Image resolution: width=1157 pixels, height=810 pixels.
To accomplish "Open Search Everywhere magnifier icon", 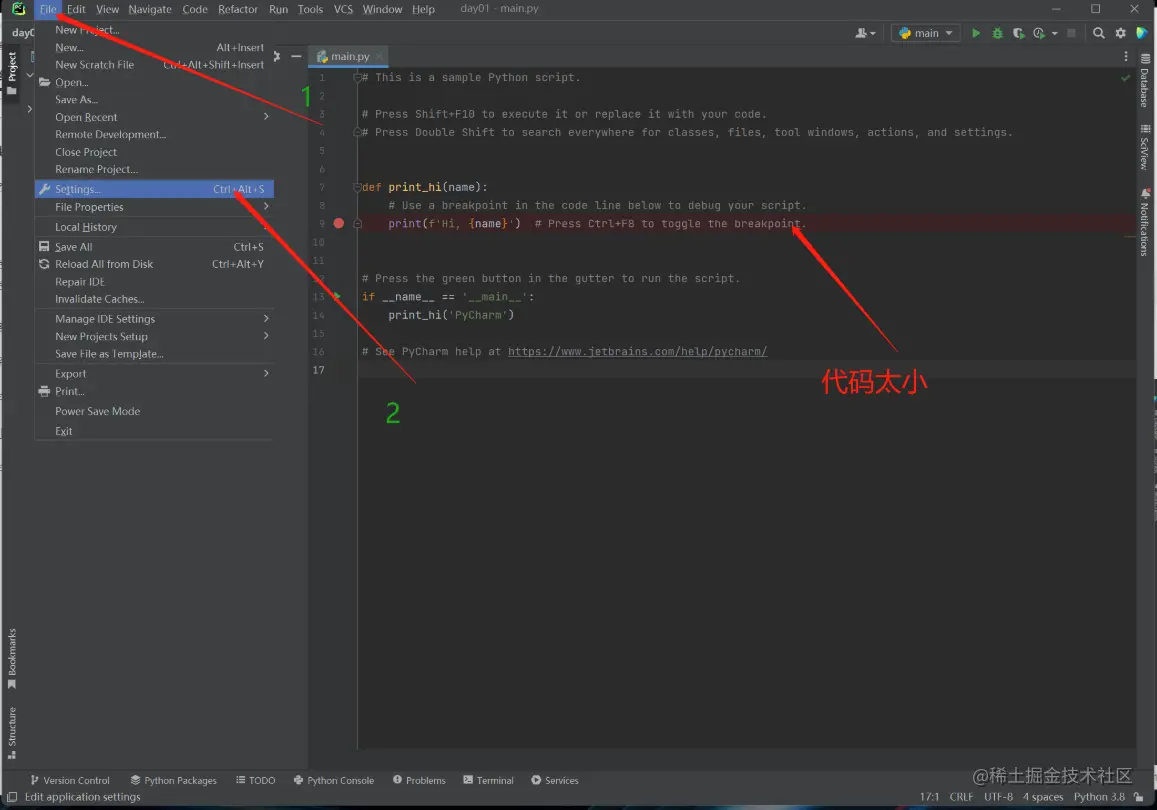I will (1099, 33).
